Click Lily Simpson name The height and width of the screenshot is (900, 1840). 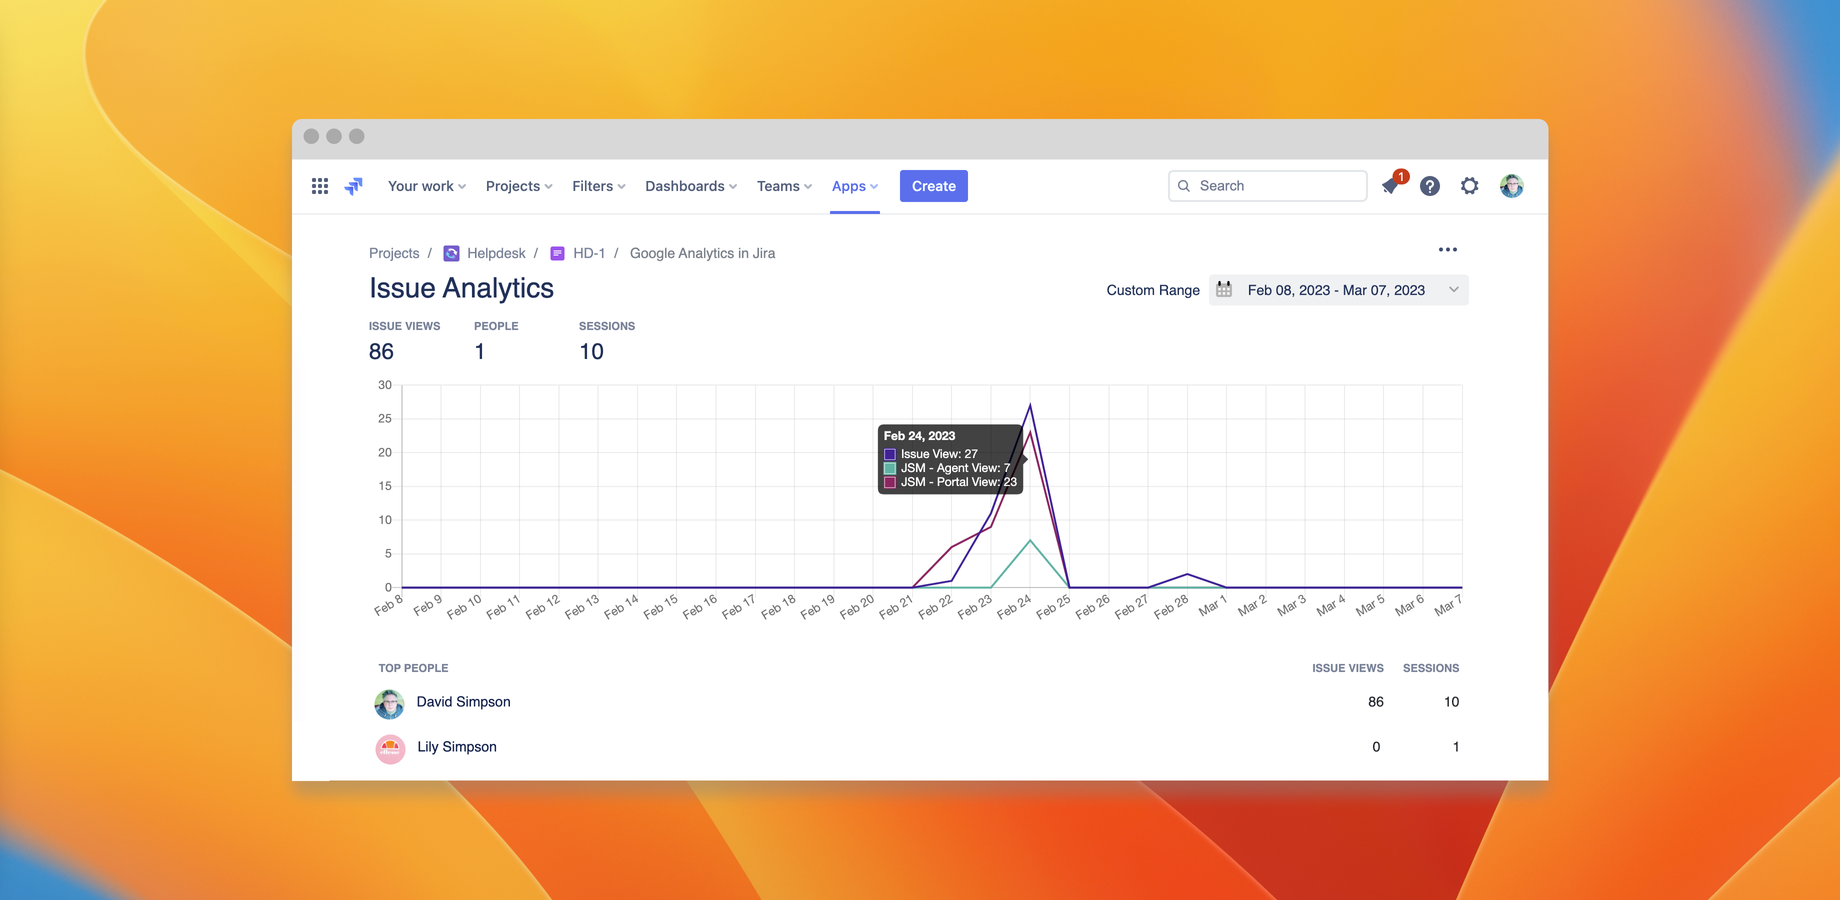click(457, 747)
